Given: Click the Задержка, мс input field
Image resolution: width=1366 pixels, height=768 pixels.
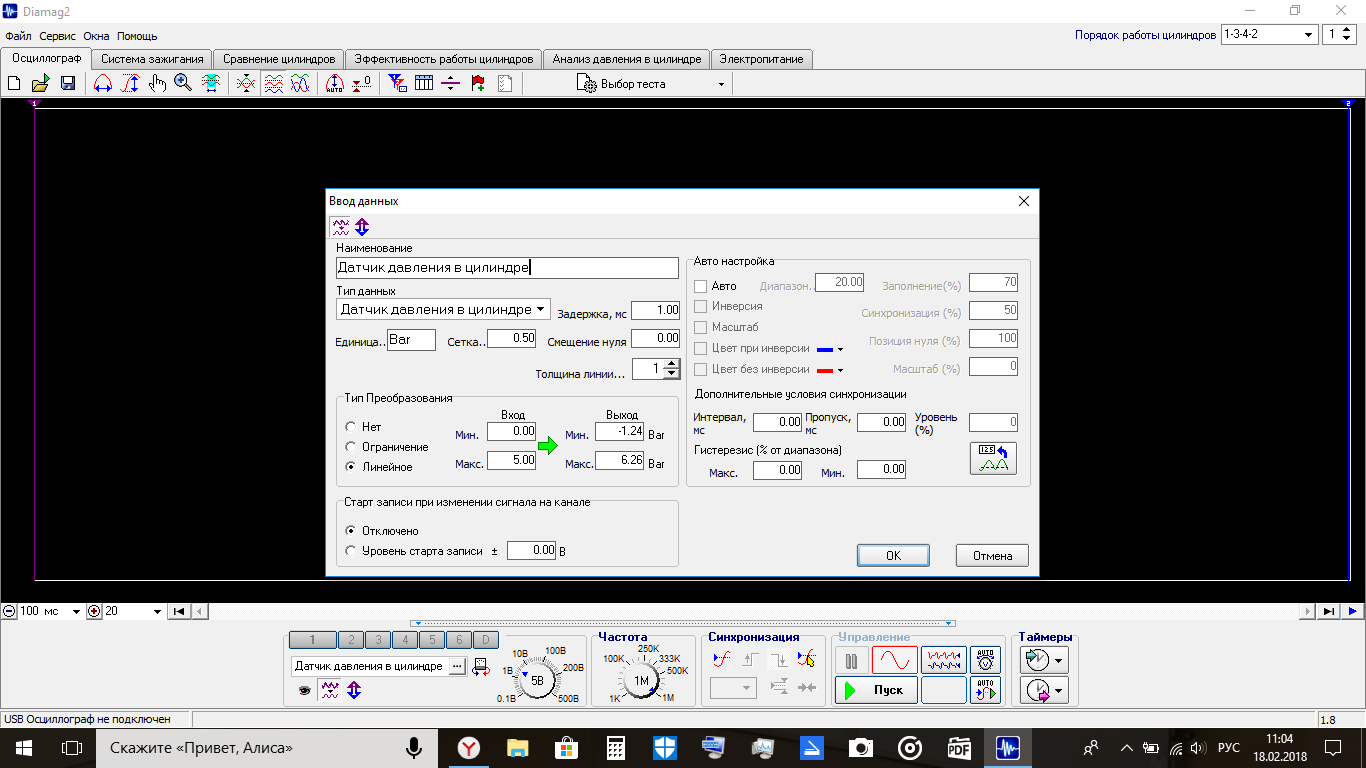Looking at the screenshot, I should tap(655, 310).
